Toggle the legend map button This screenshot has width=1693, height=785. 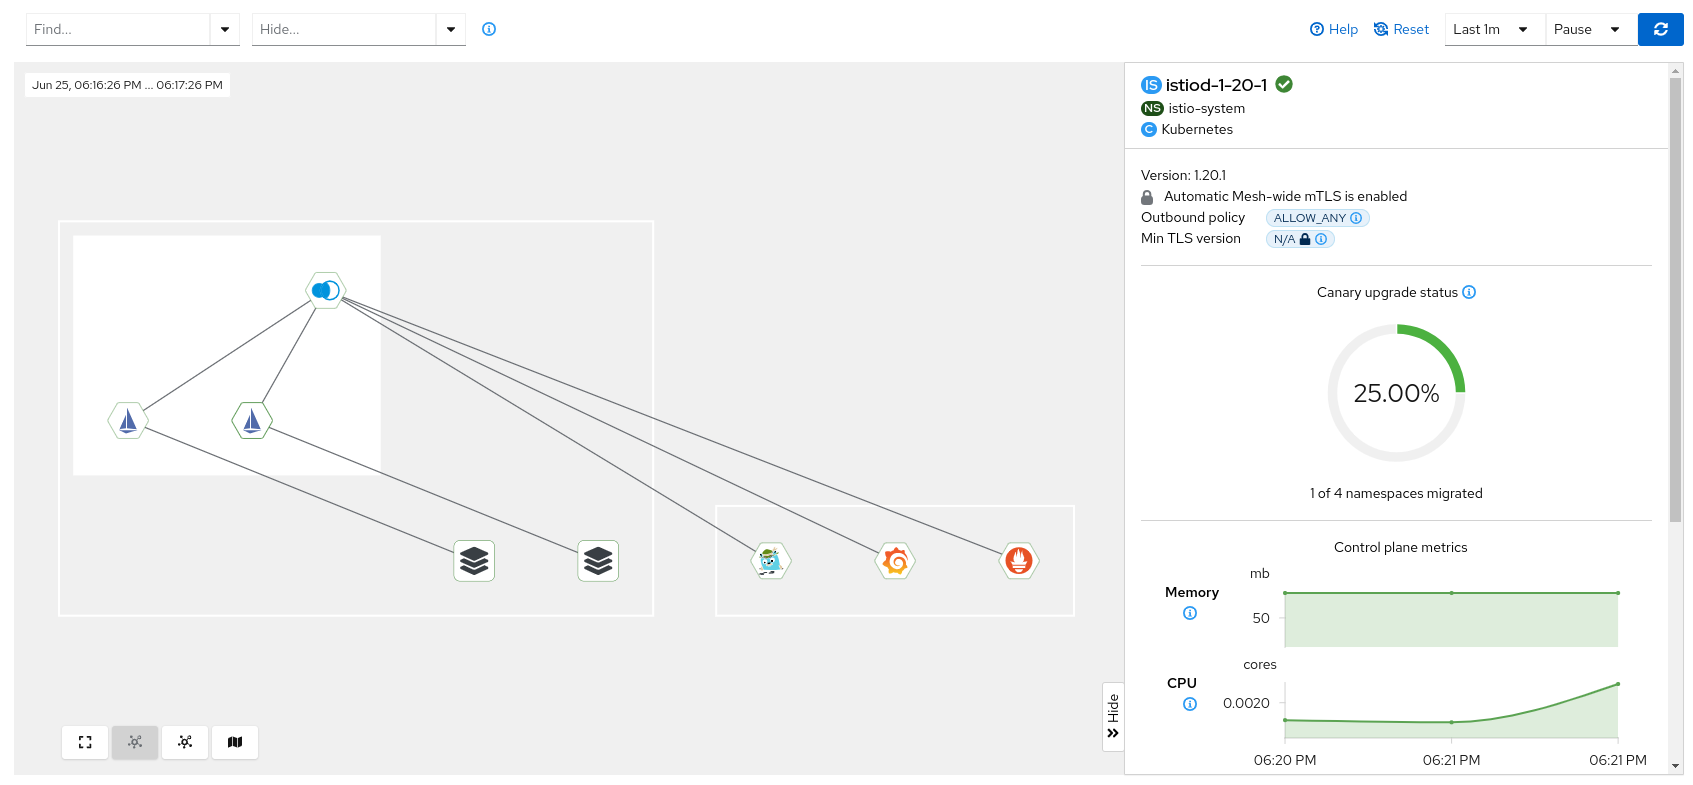tap(235, 742)
